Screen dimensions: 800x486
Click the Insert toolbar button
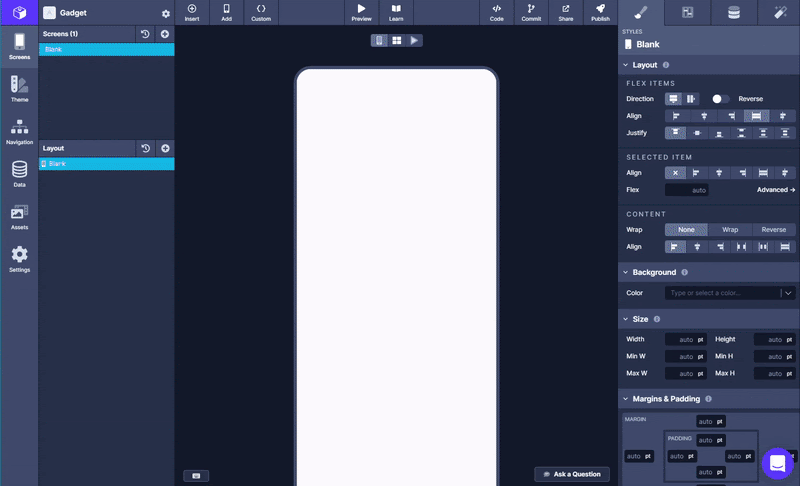[x=192, y=12]
